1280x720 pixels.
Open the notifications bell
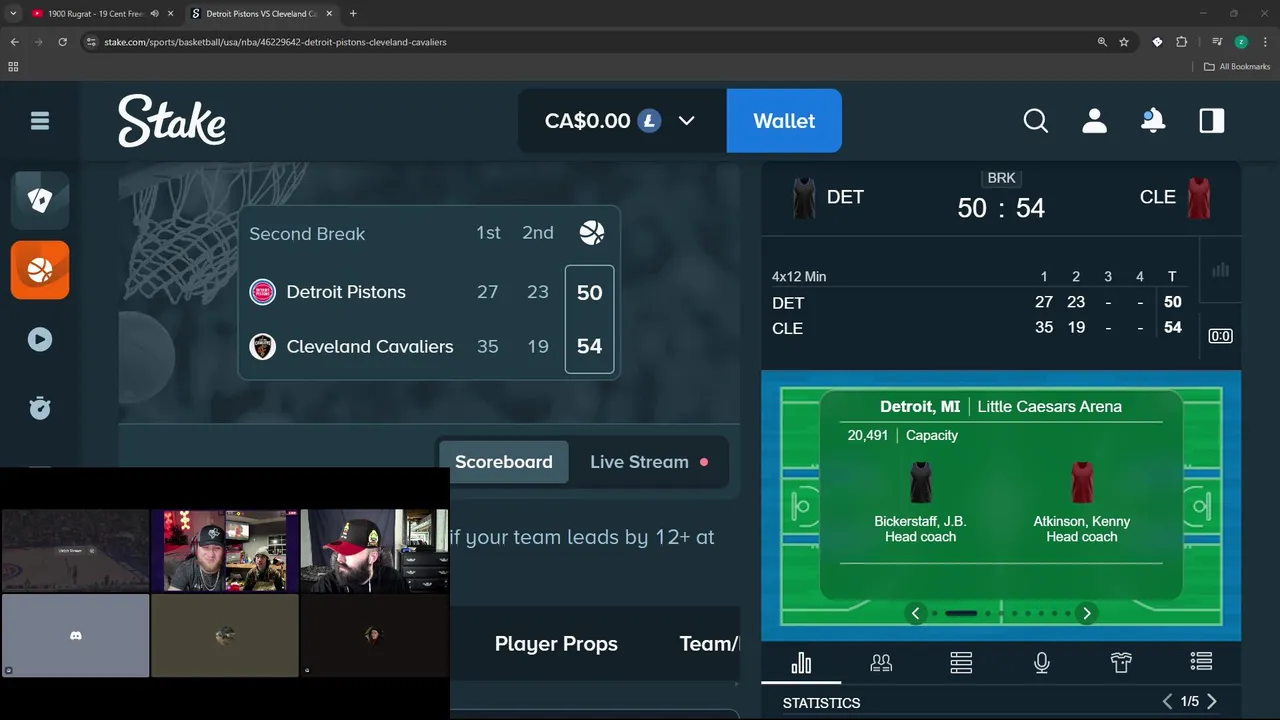click(x=1153, y=121)
